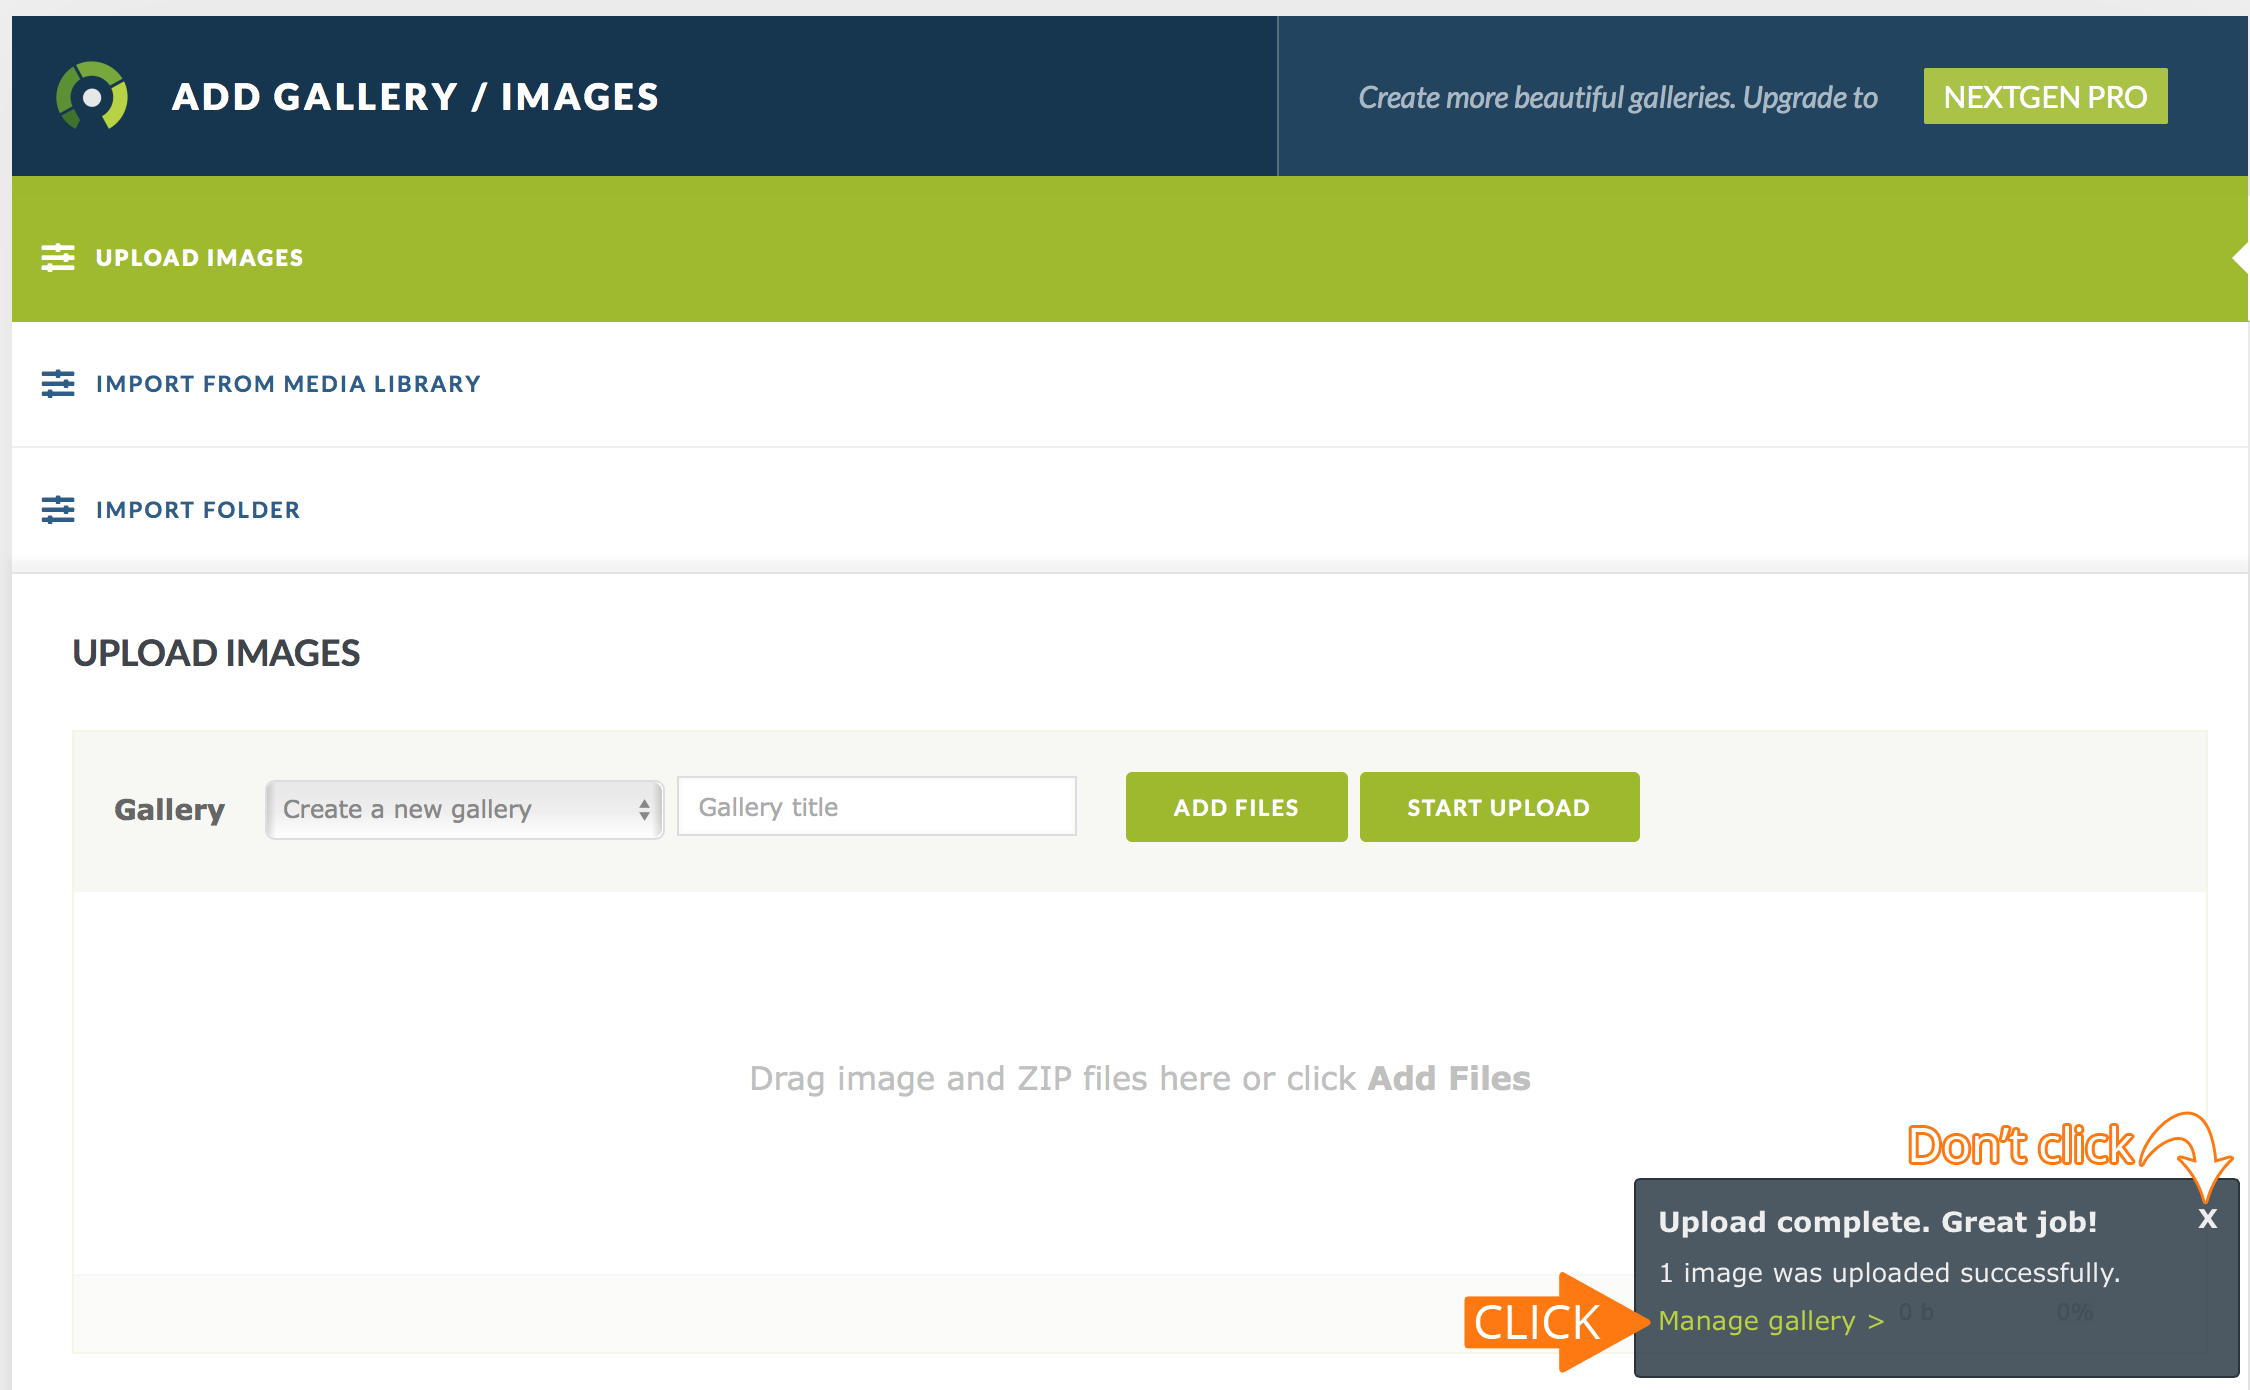Click the Add Gallery / Images page heading
Screen dimensions: 2250x1390
415,97
